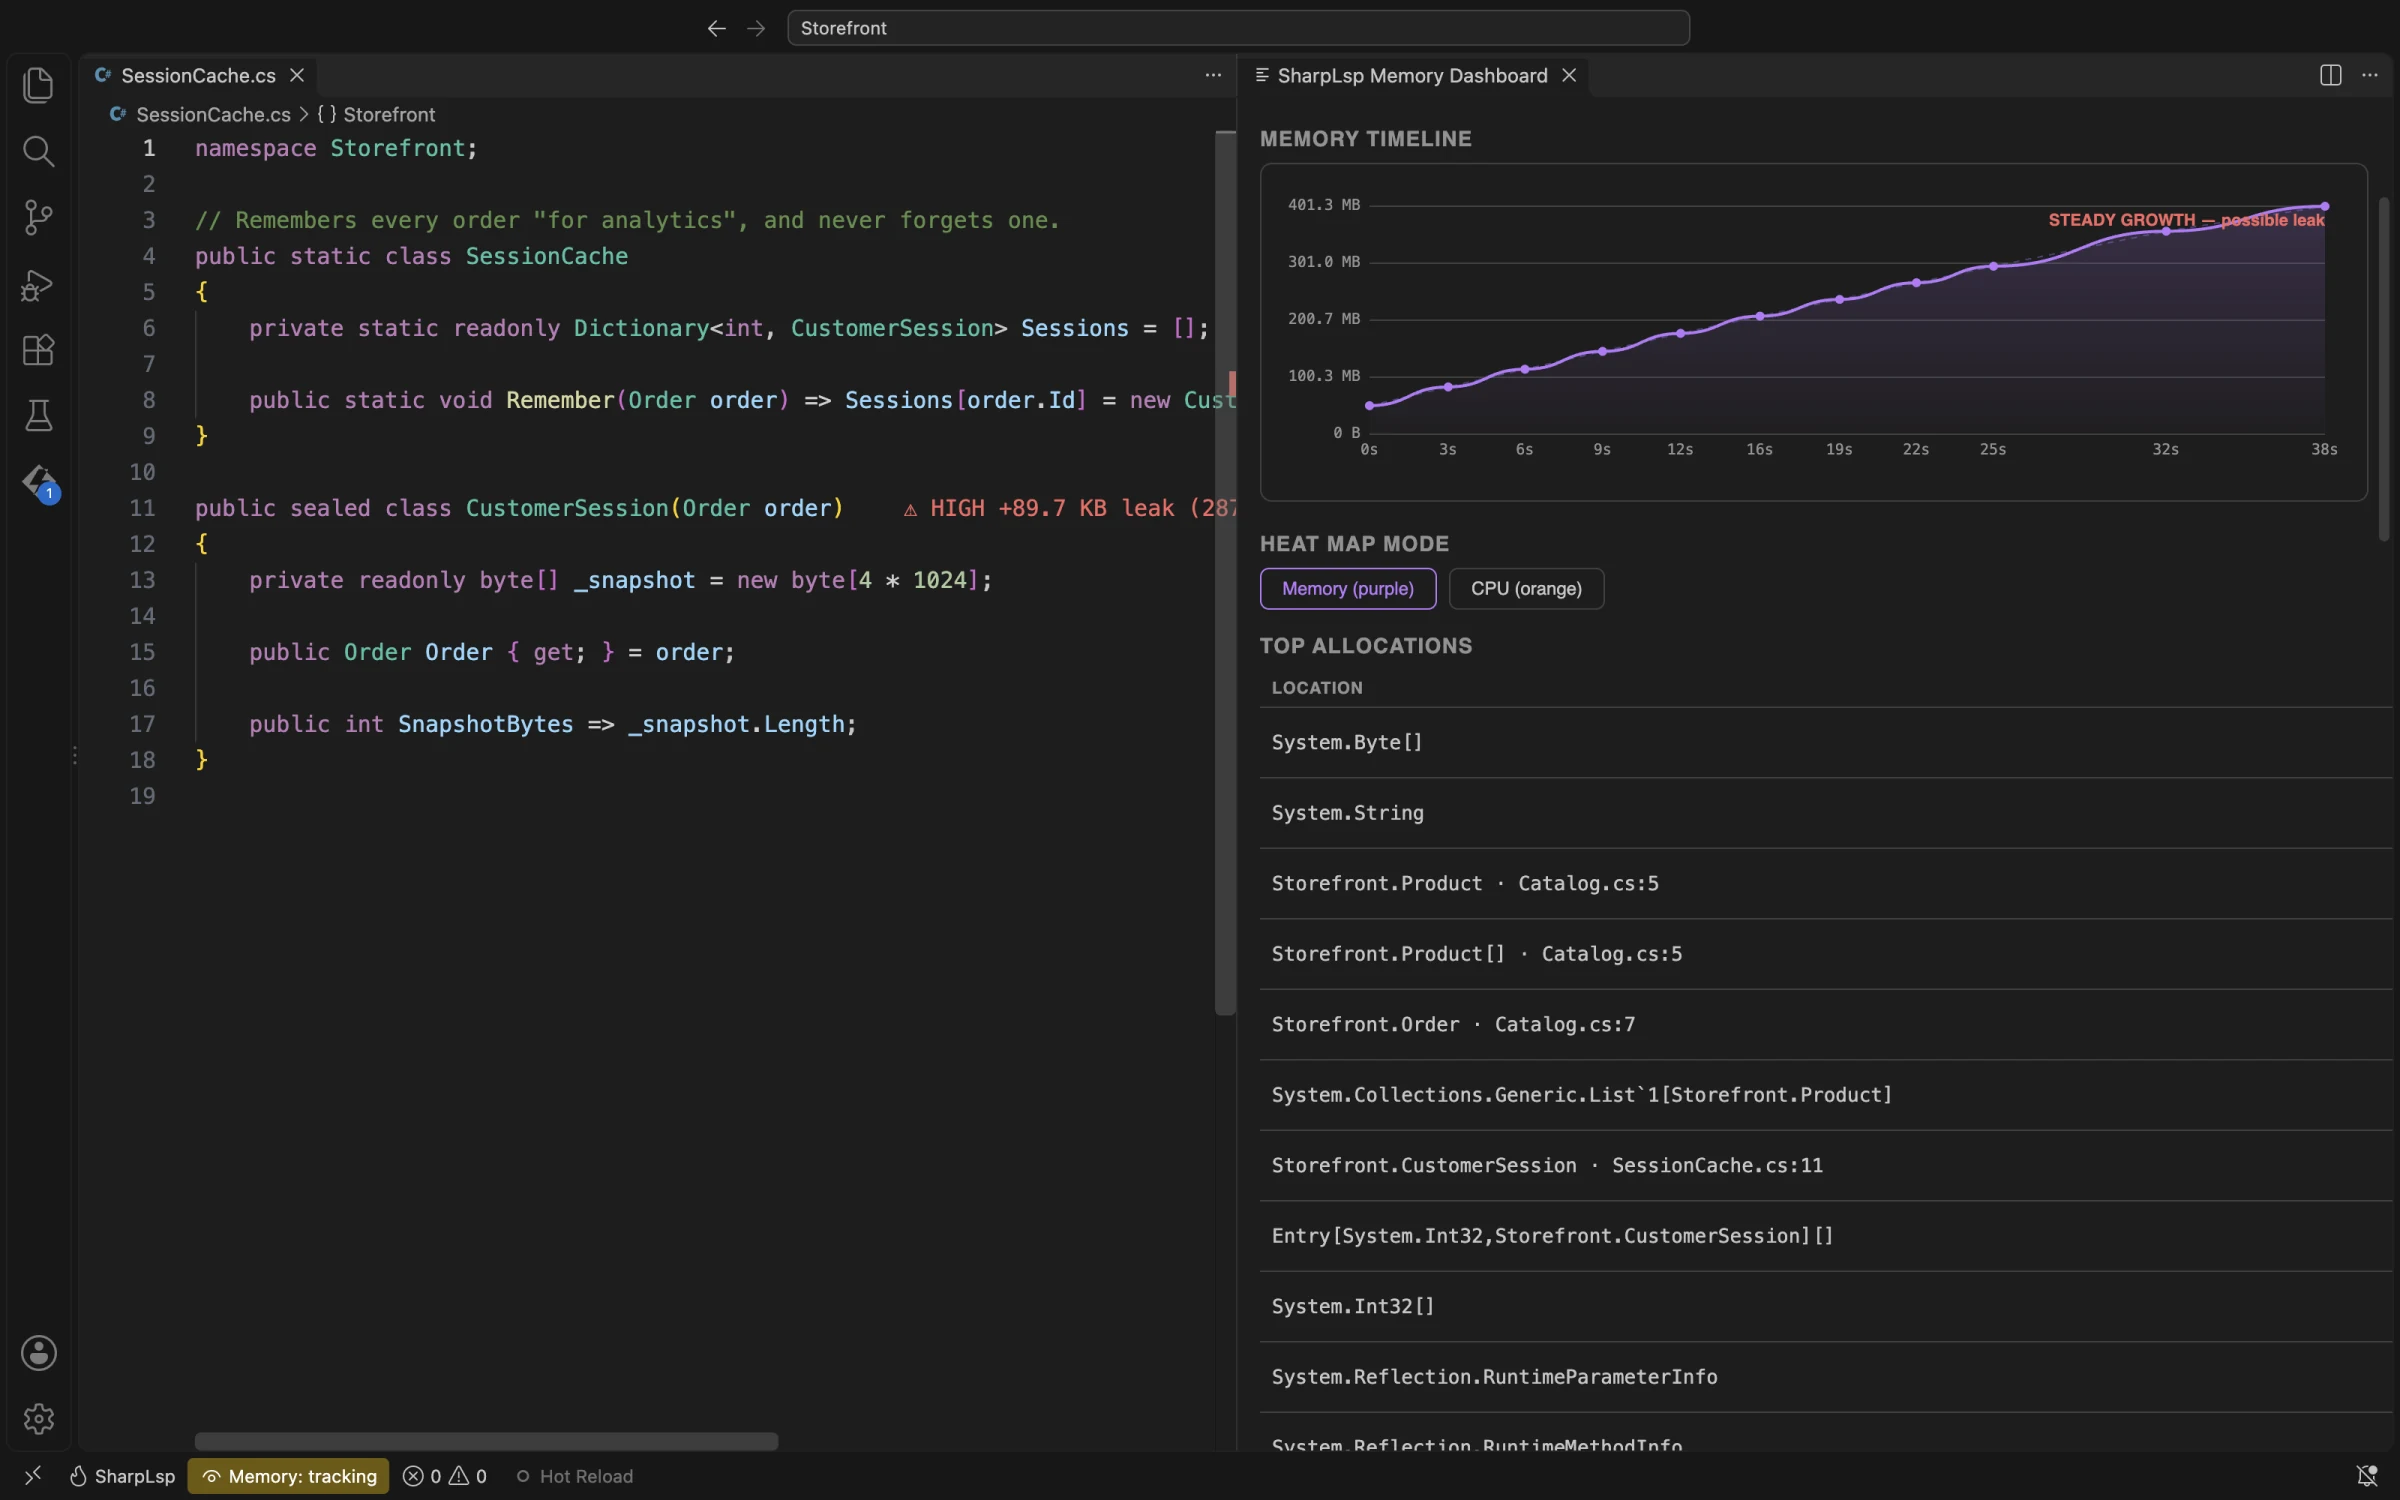Screen dimensions: 2400x1500
Task: Click the LOCATION column header
Action: [x=1316, y=688]
